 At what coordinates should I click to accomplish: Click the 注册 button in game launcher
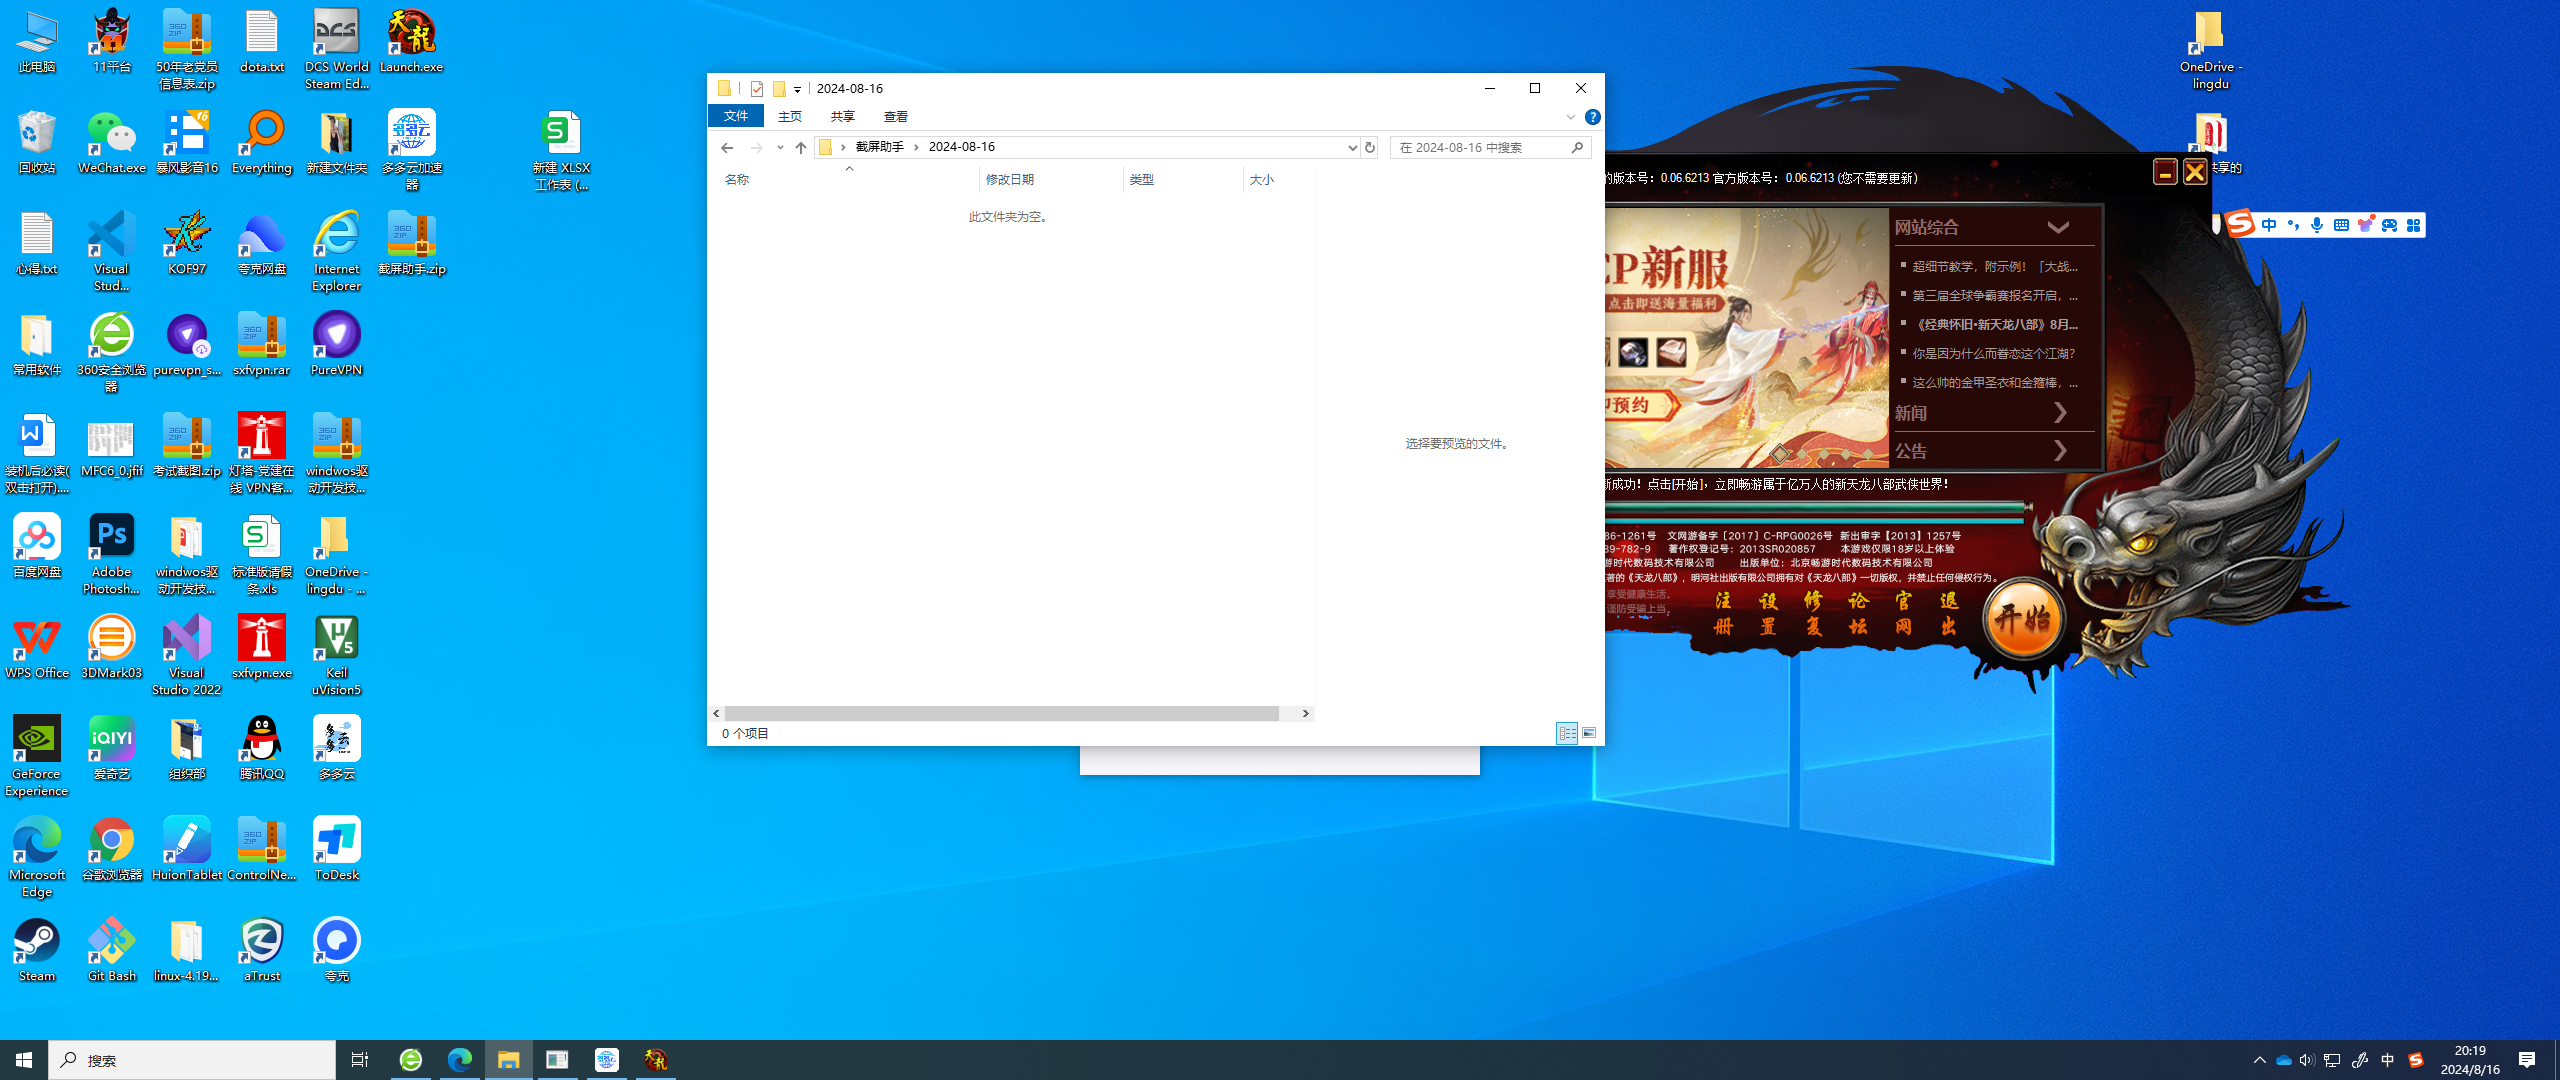click(1723, 613)
